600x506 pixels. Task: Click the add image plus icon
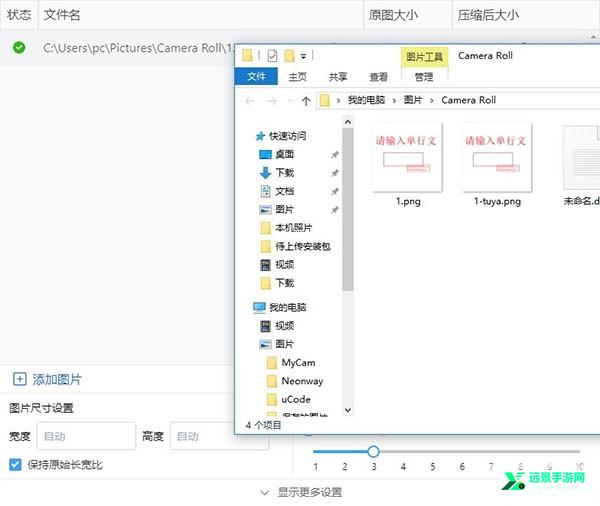point(20,379)
